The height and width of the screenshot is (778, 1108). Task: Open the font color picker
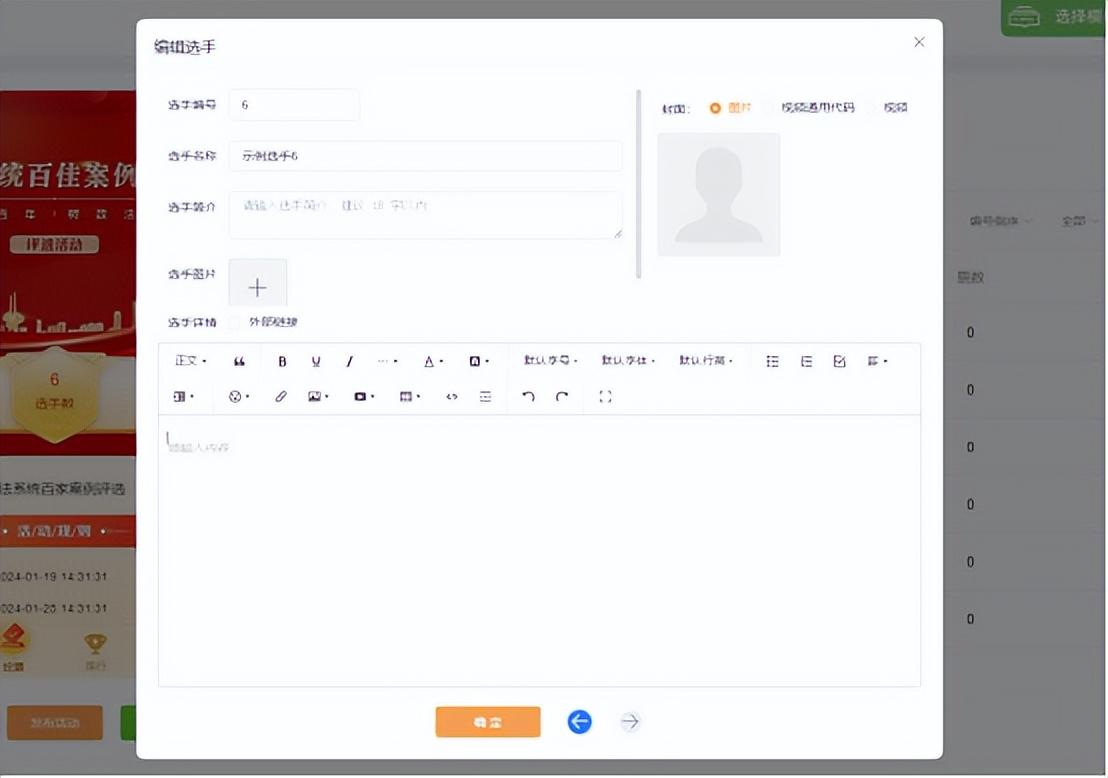click(432, 362)
